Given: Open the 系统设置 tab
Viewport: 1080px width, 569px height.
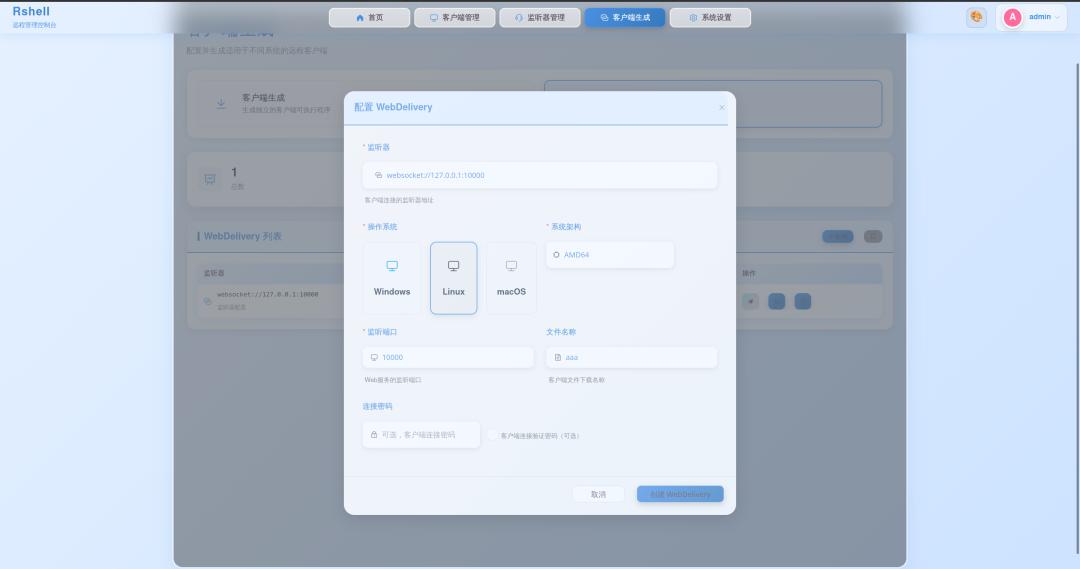Looking at the screenshot, I should [710, 17].
